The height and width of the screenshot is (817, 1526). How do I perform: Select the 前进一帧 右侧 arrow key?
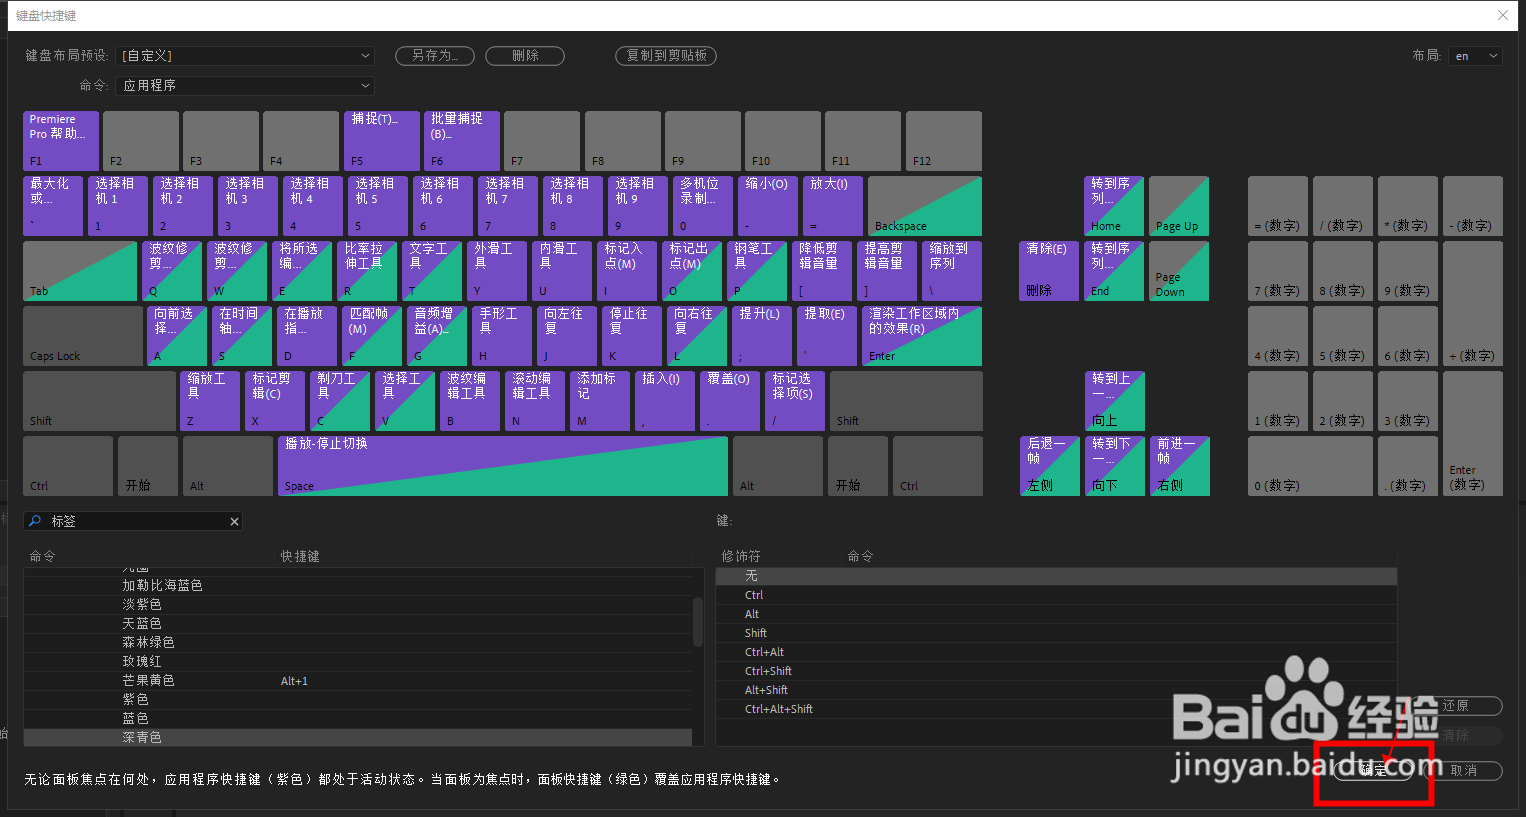tap(1180, 466)
